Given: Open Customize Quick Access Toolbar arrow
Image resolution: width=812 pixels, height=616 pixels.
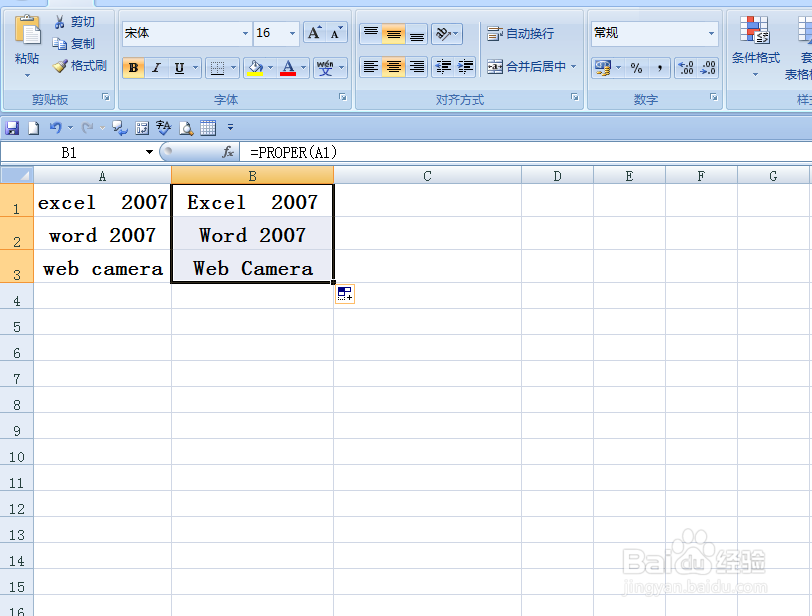Looking at the screenshot, I should pyautogui.click(x=230, y=127).
